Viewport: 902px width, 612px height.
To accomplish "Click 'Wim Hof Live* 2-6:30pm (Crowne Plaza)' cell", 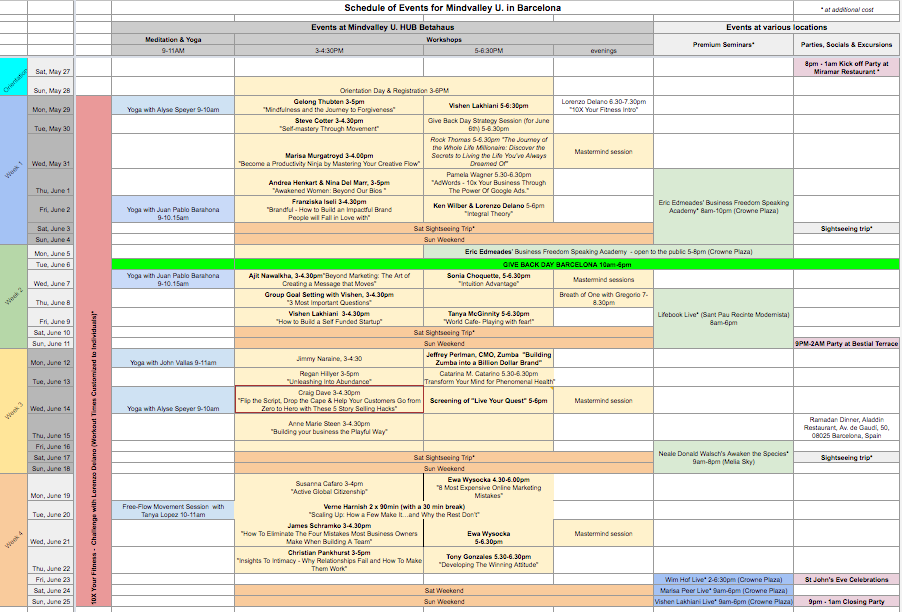I will 723,579.
